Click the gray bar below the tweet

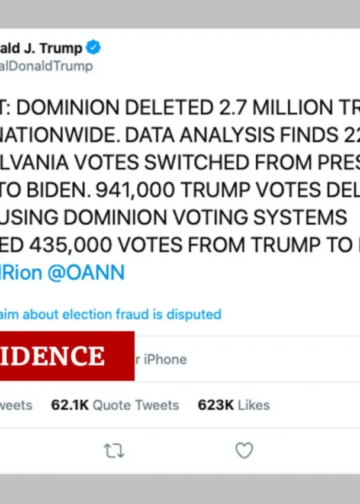(180, 489)
